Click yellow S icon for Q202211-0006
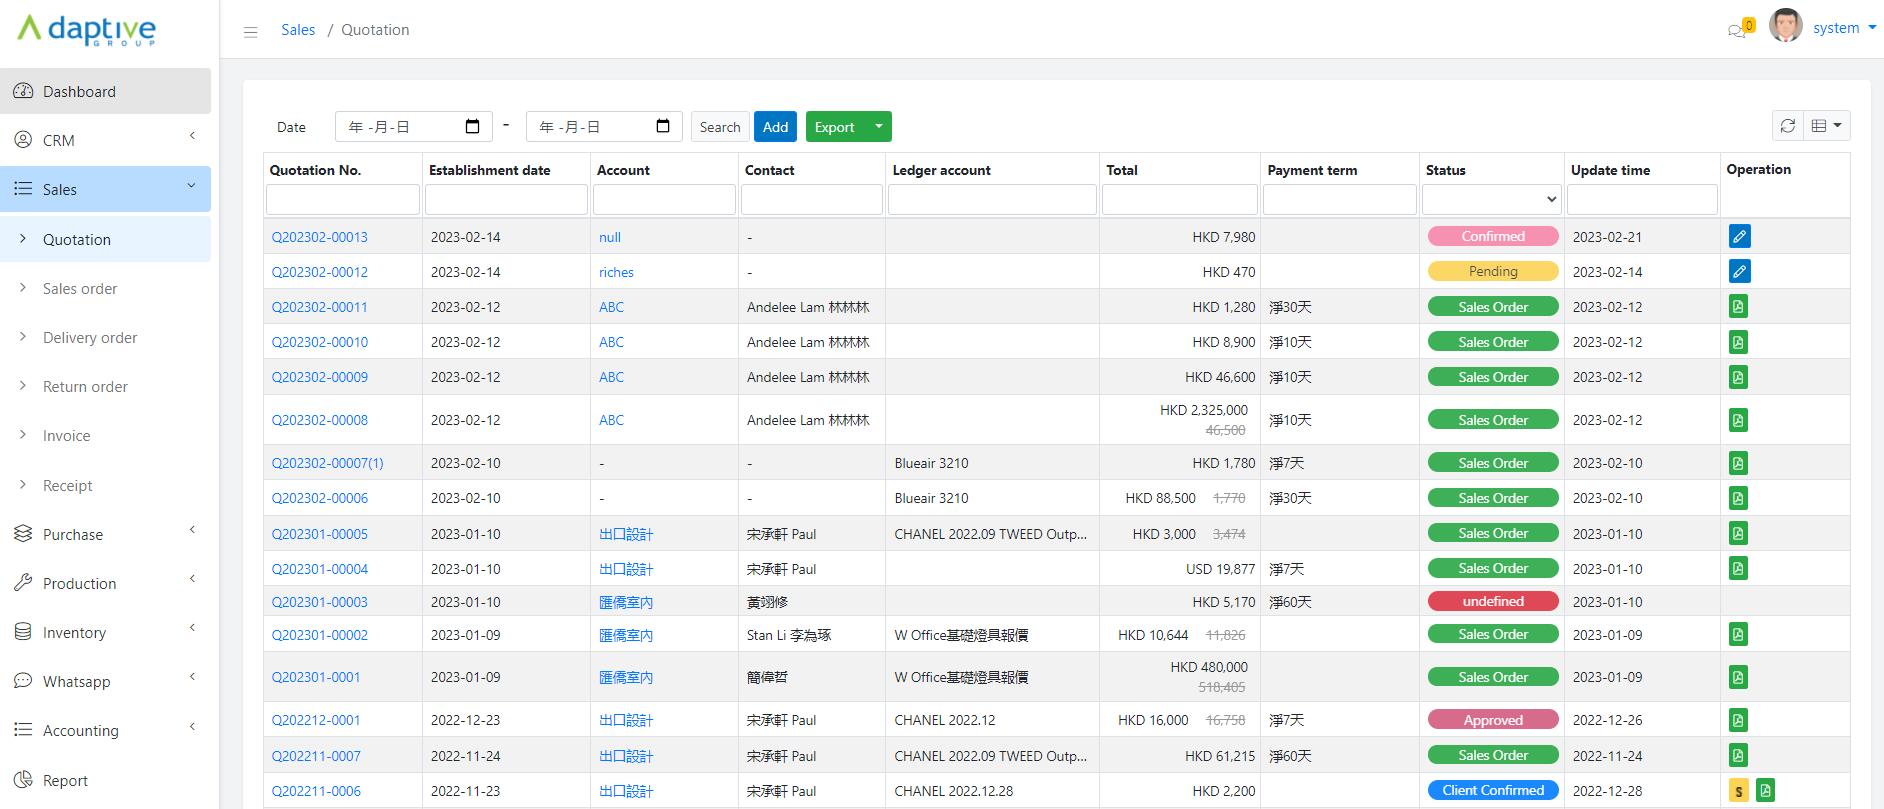 pyautogui.click(x=1739, y=791)
